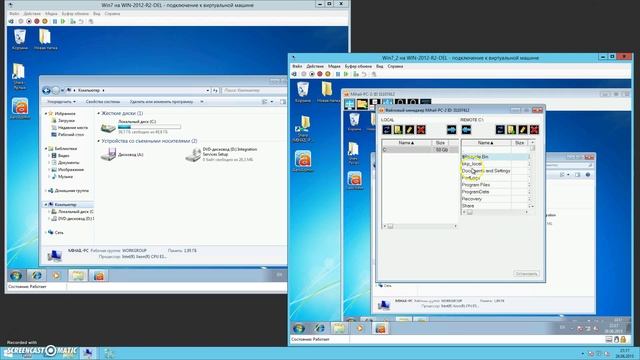Click Свойства системы in Win7 Explorer

click(x=103, y=102)
